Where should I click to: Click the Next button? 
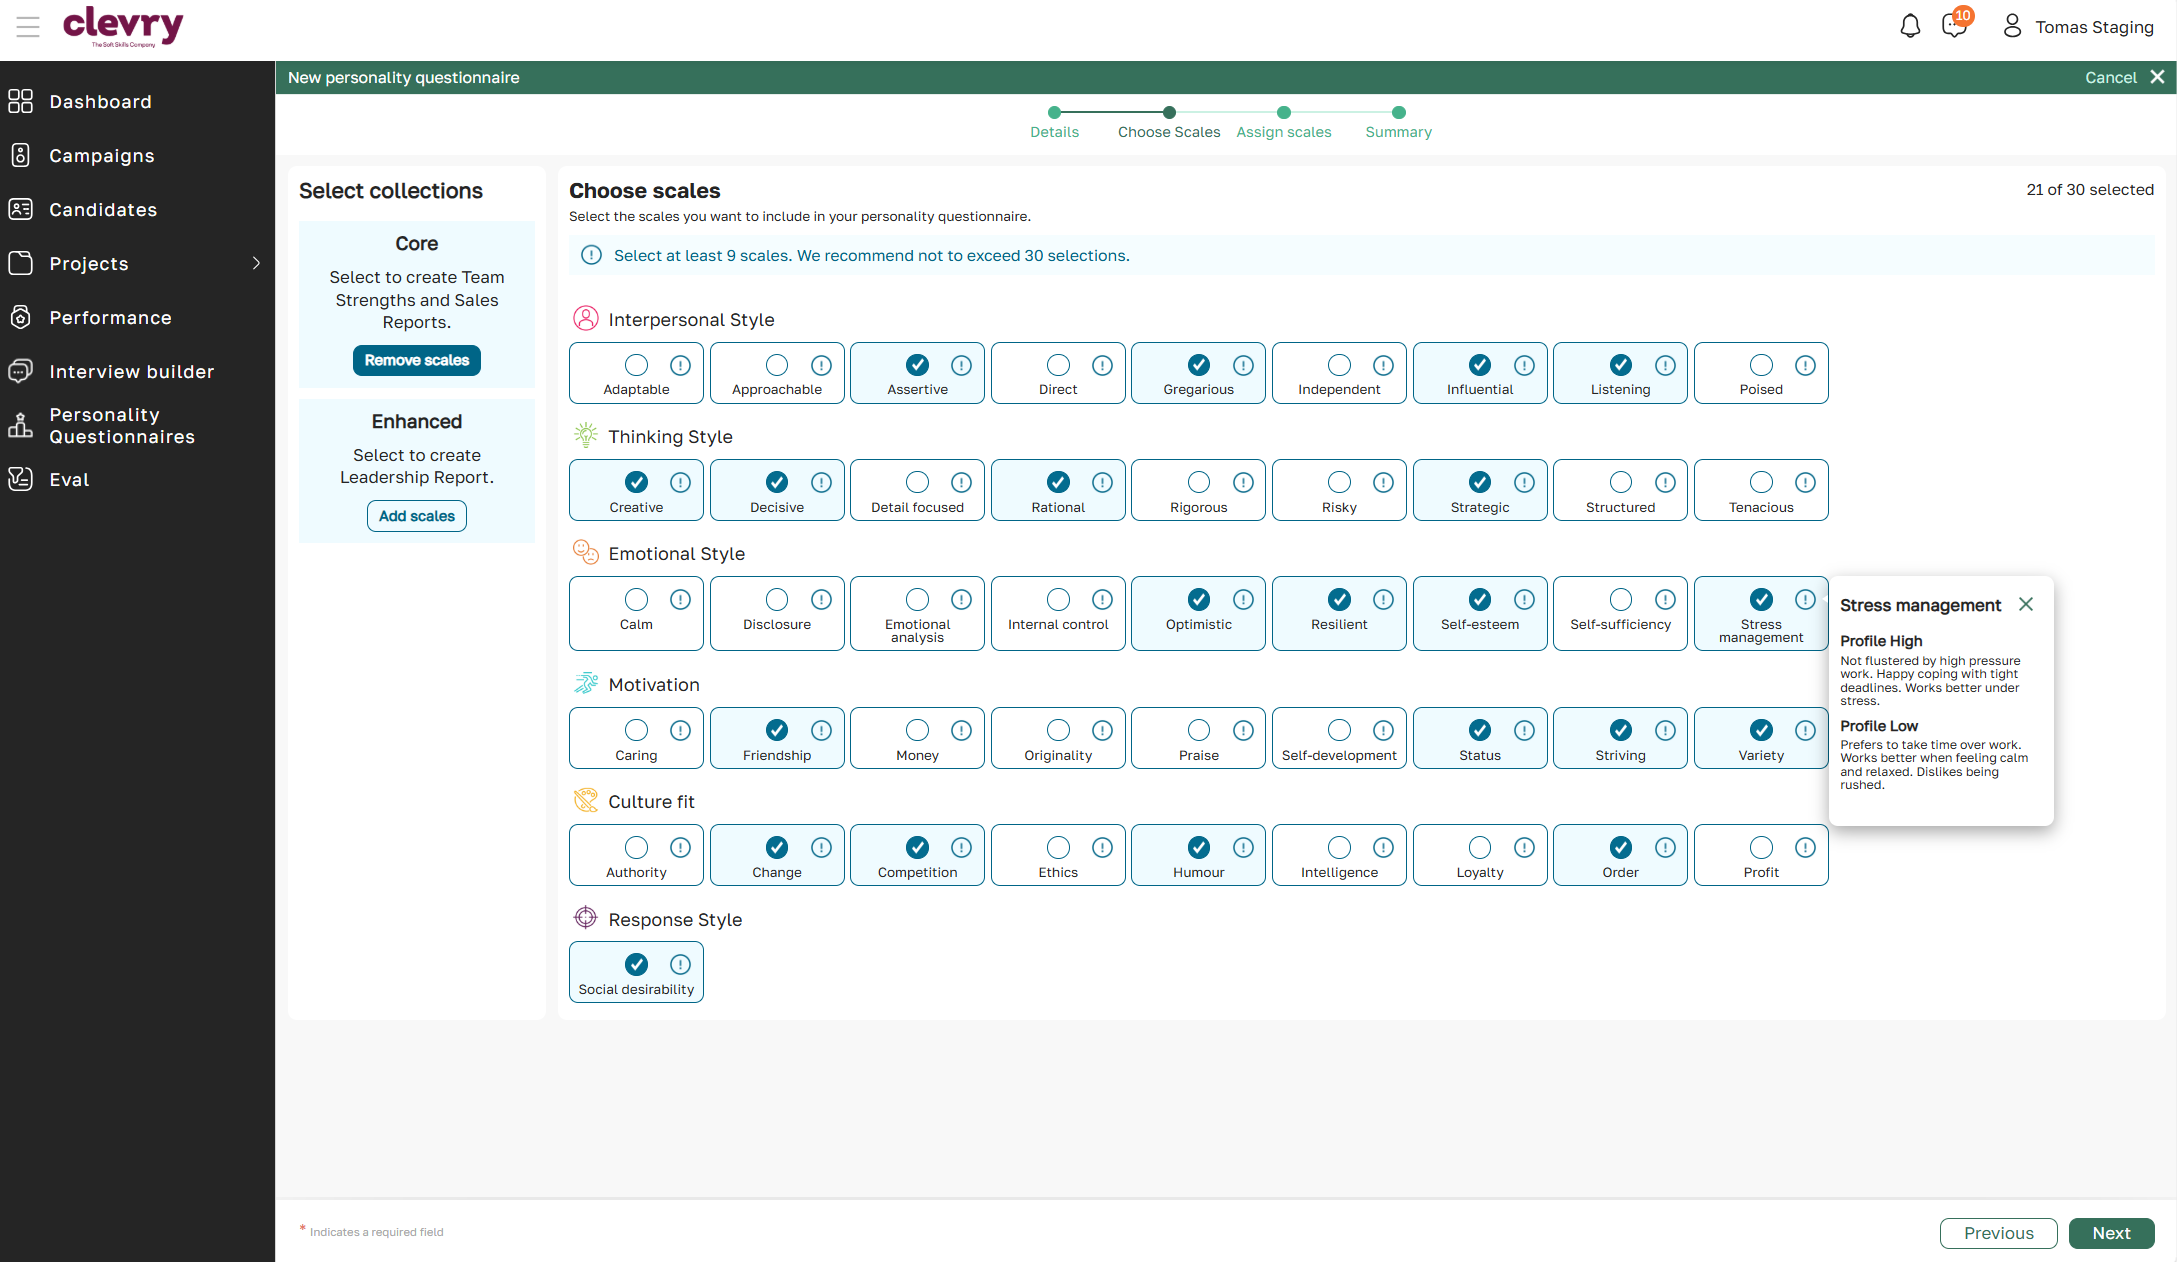click(2111, 1233)
